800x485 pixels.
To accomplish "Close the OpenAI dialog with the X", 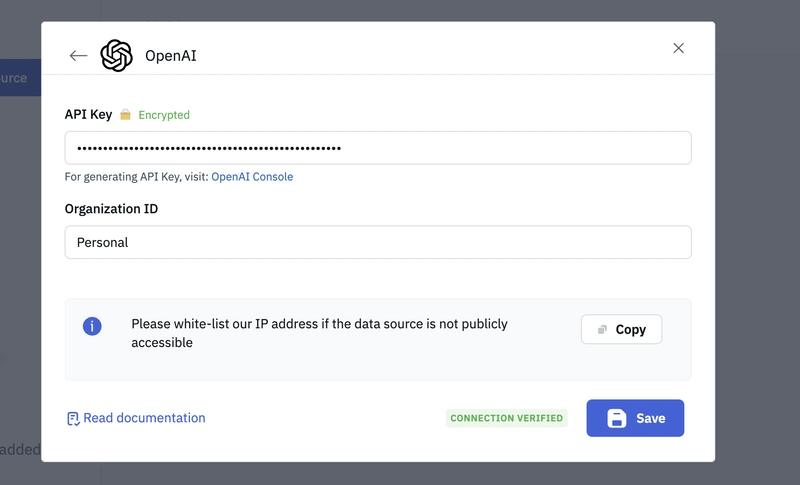I will coord(678,48).
